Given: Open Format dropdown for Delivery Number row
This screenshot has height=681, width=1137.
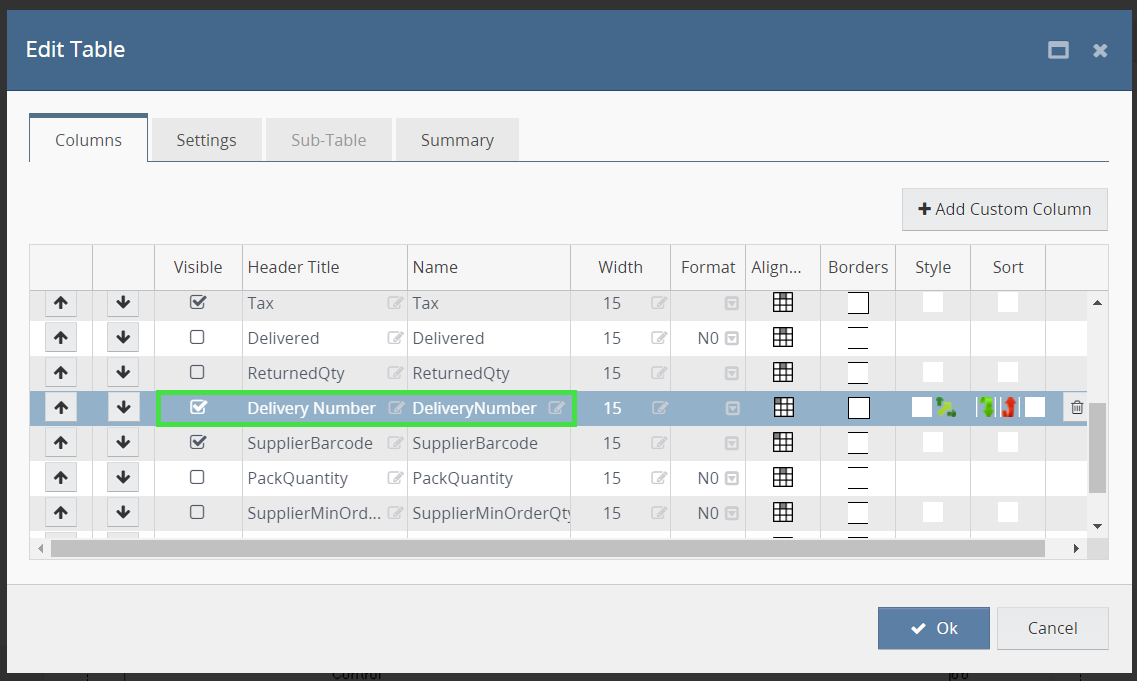Looking at the screenshot, I should coord(732,408).
